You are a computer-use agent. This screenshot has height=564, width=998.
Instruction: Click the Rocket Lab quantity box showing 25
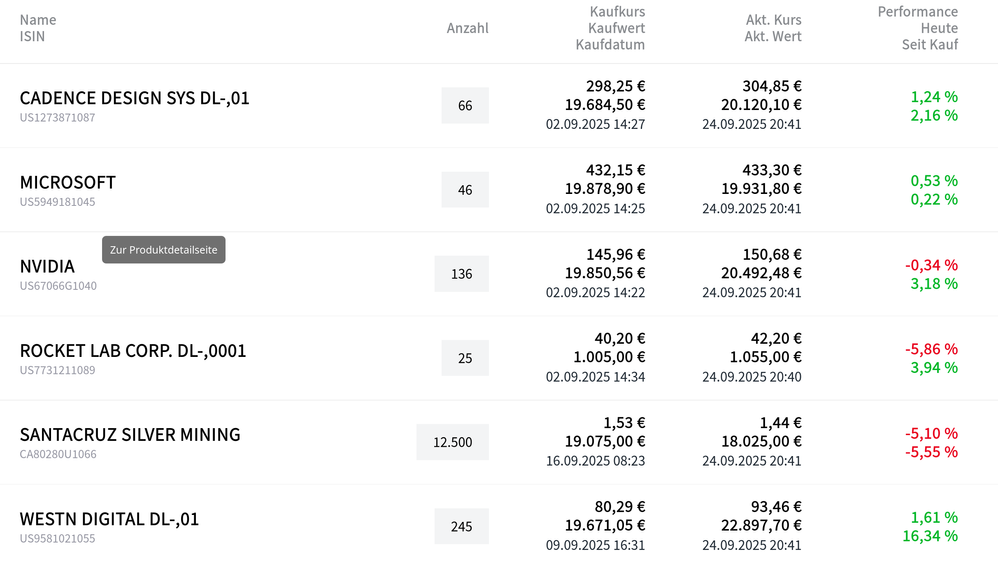point(465,358)
